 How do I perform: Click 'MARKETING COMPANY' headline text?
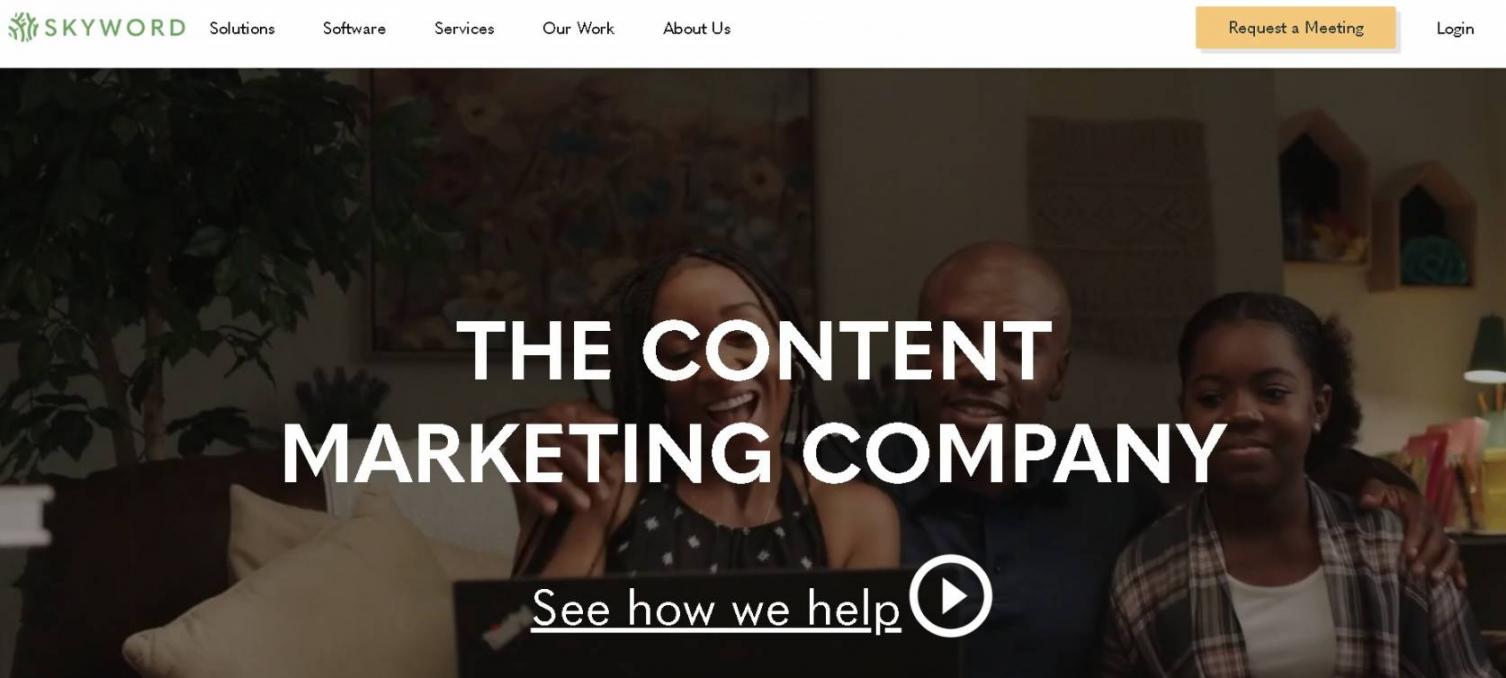(755, 453)
